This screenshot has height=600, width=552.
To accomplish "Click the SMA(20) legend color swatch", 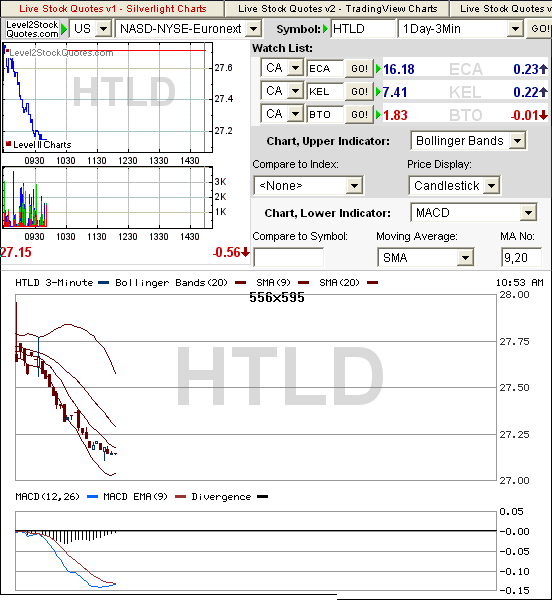I will tap(373, 283).
